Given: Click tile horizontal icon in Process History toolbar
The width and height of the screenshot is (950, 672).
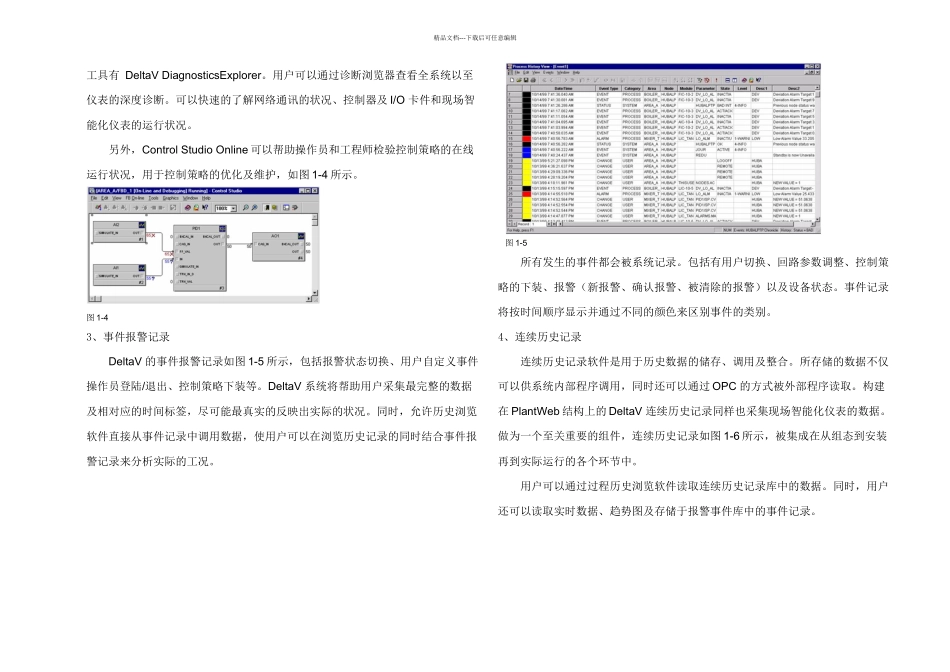Looking at the screenshot, I should tap(728, 80).
